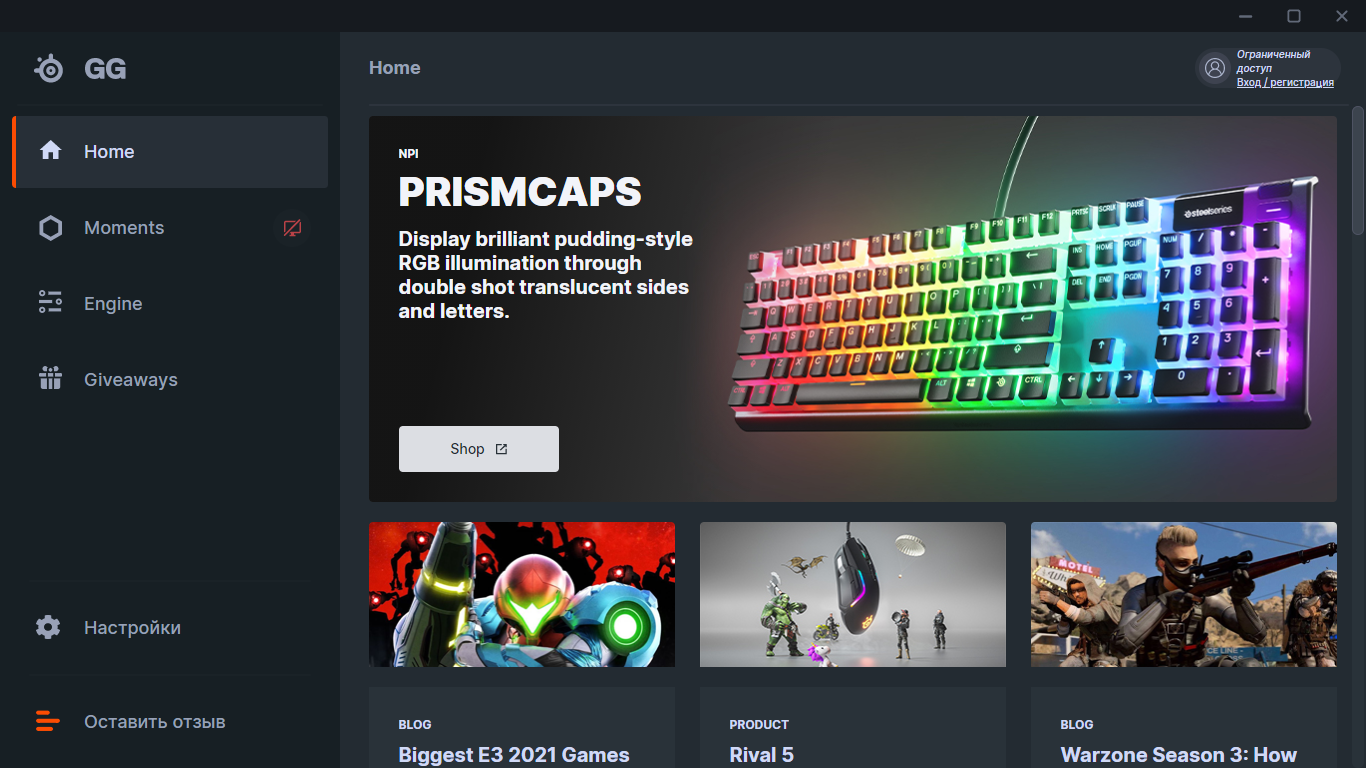Open Biggest E3 2021 Games article title
Image resolution: width=1366 pixels, height=768 pixels.
[x=514, y=755]
